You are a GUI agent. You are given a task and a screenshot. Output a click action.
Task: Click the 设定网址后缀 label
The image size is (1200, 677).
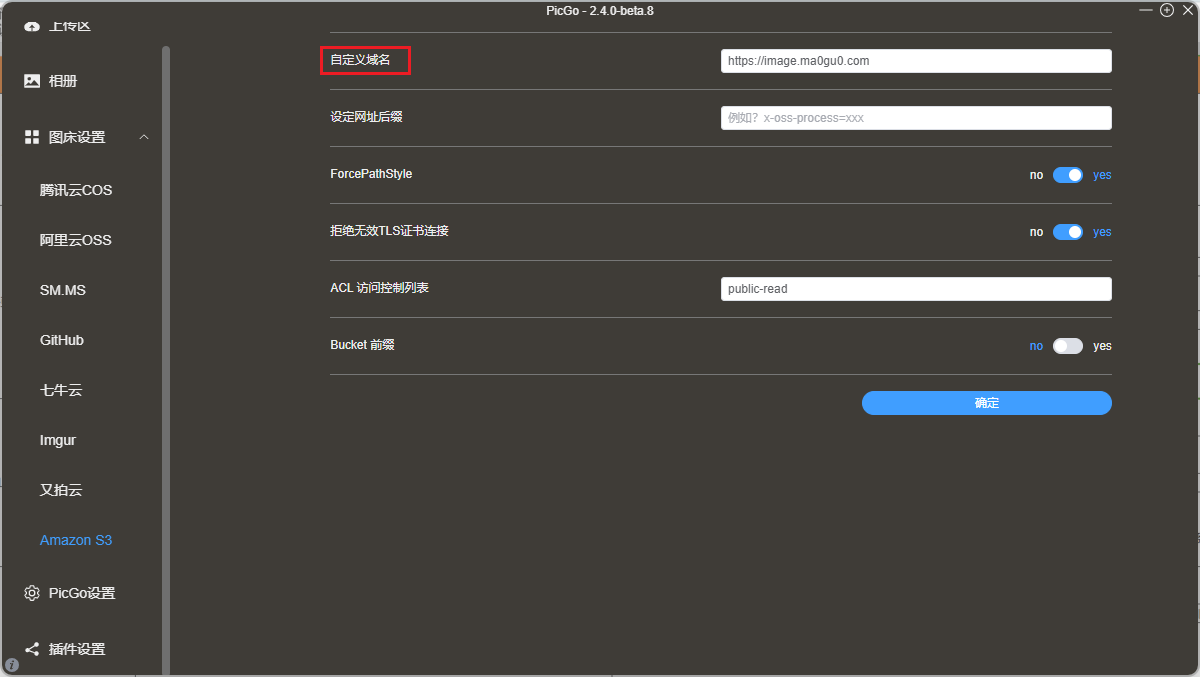(366, 117)
